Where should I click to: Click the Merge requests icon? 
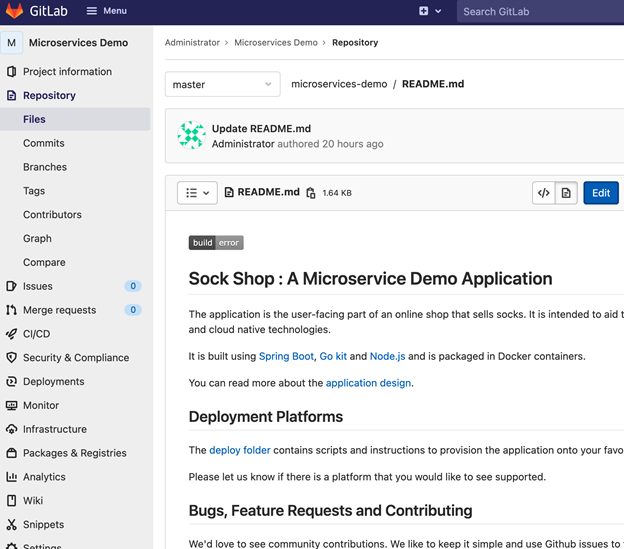(x=12, y=310)
